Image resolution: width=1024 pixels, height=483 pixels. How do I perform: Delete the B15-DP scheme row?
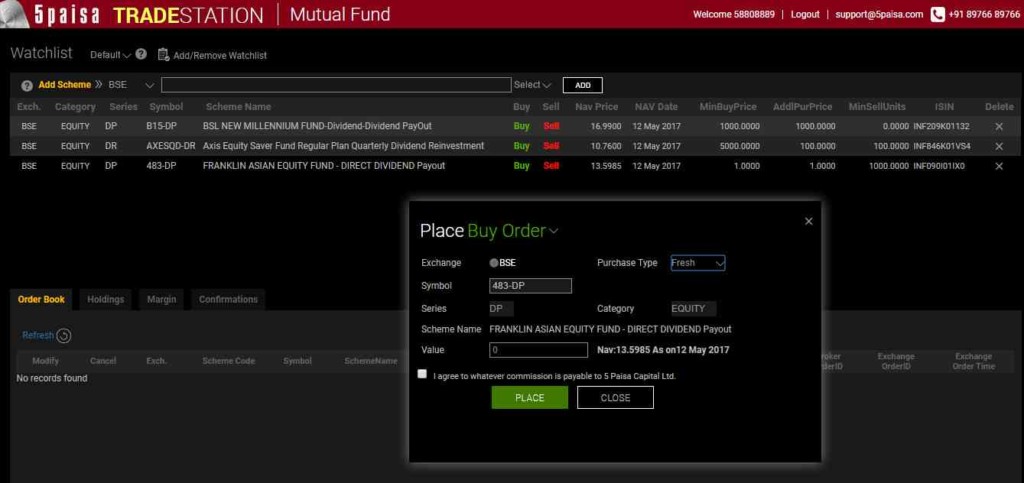point(998,127)
